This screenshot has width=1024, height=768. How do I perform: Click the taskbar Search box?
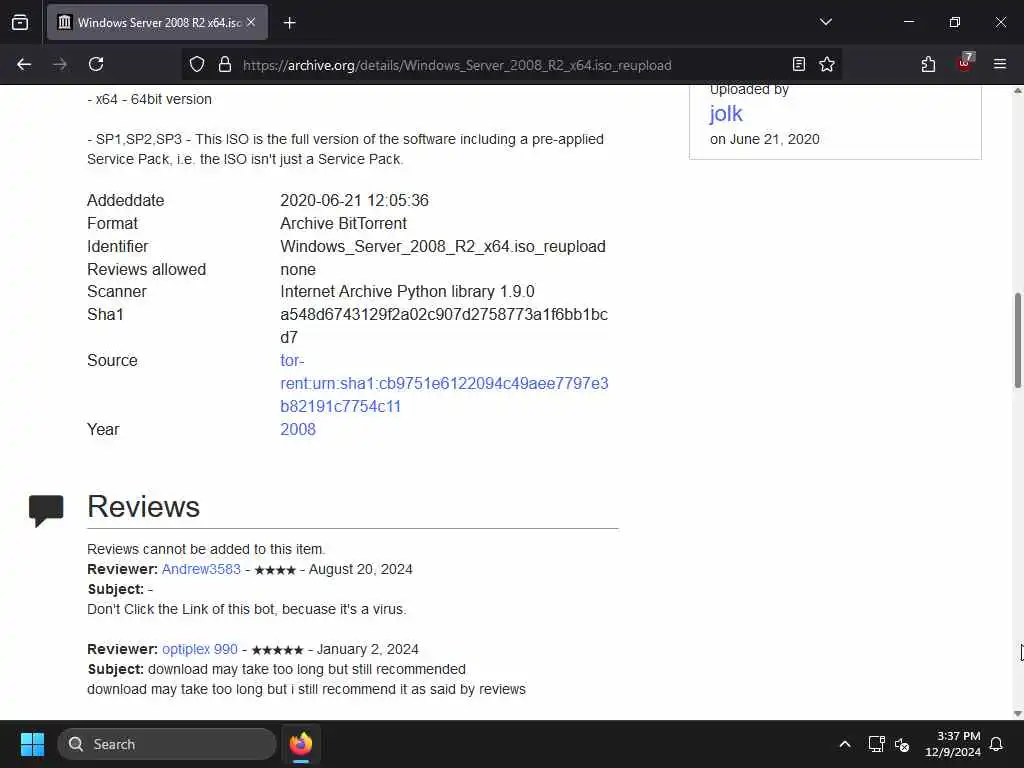point(167,744)
